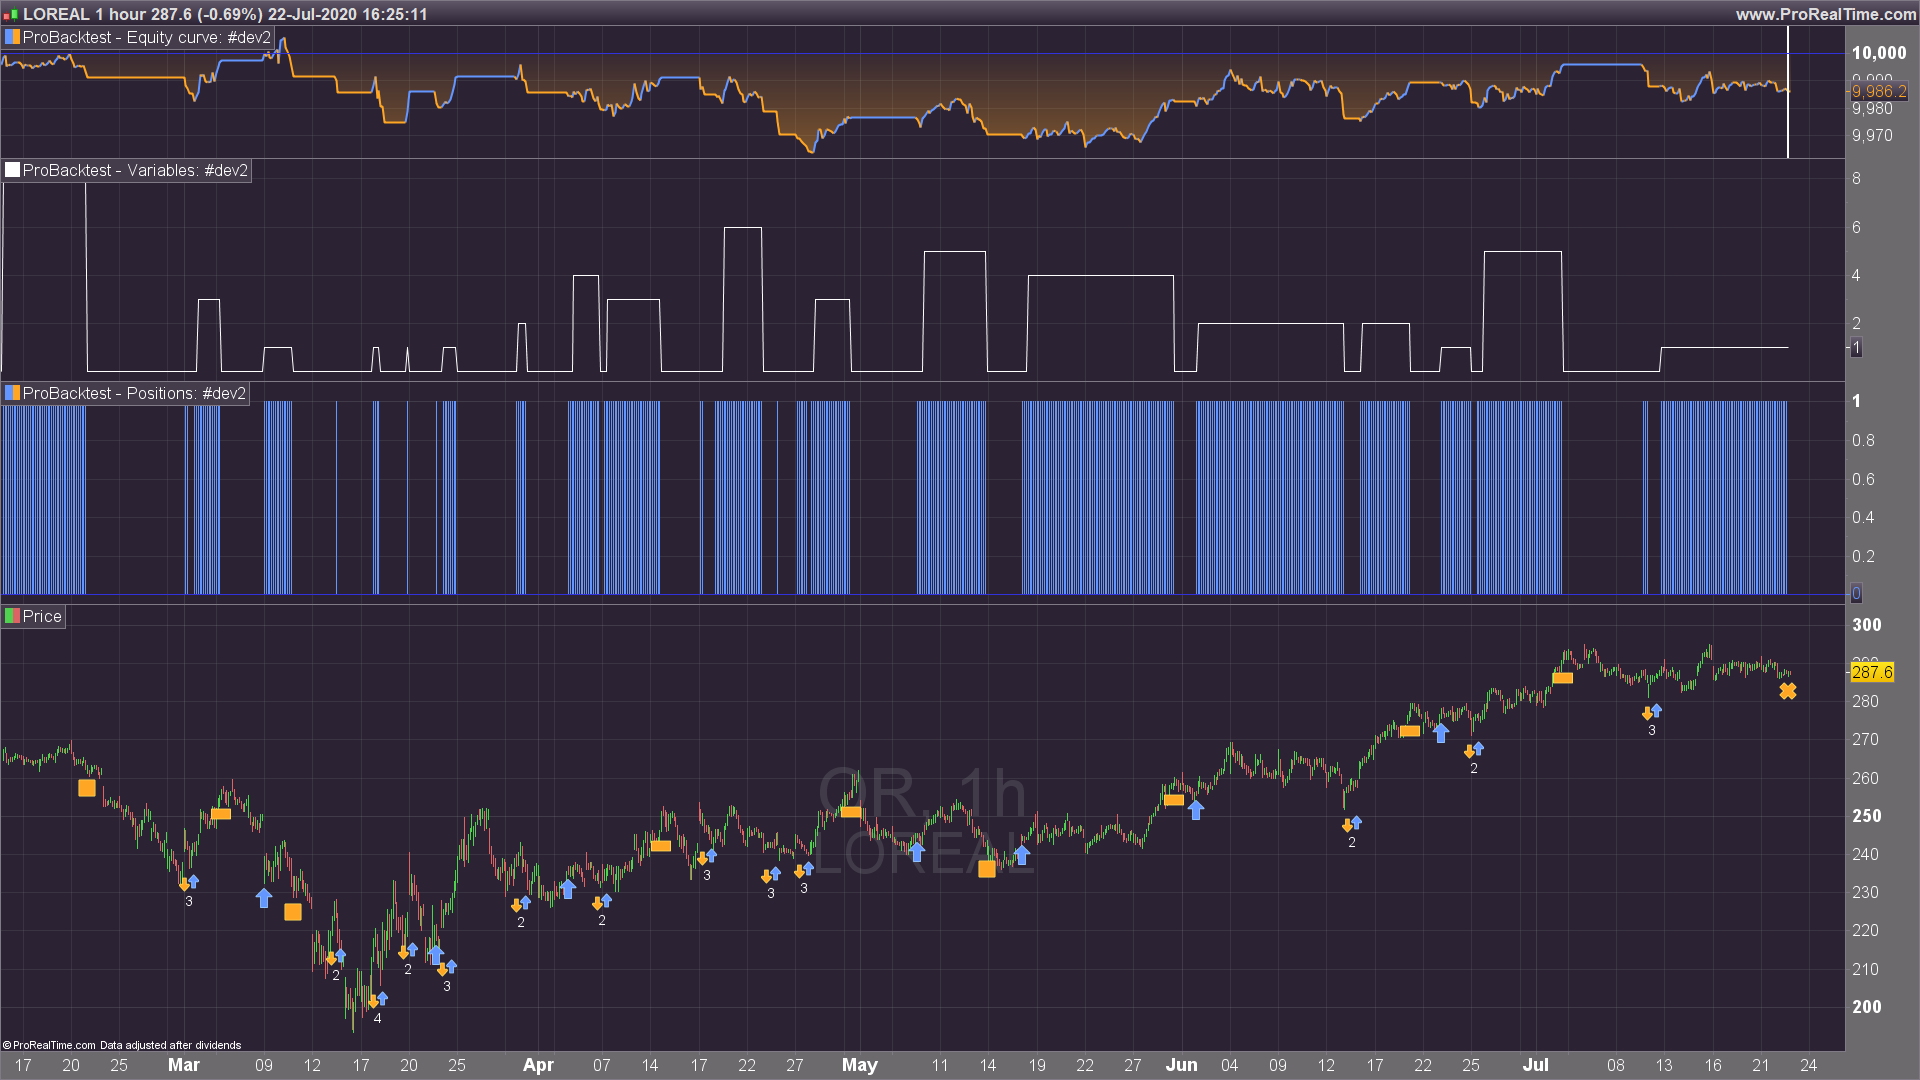Viewport: 1920px width, 1080px height.
Task: Click the orange square marker near May 14
Action: [x=987, y=869]
